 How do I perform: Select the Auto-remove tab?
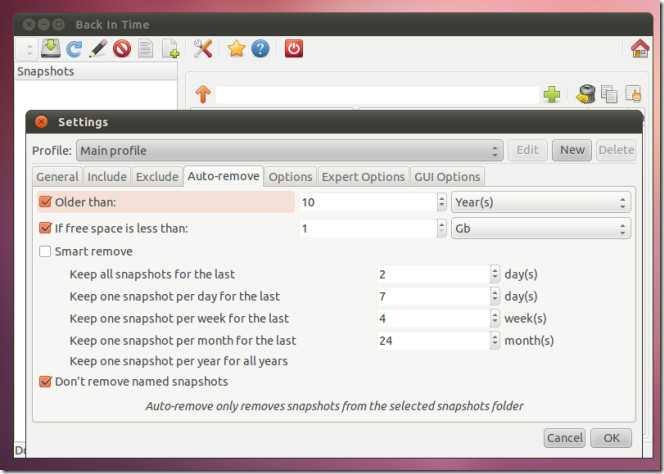pyautogui.click(x=224, y=176)
